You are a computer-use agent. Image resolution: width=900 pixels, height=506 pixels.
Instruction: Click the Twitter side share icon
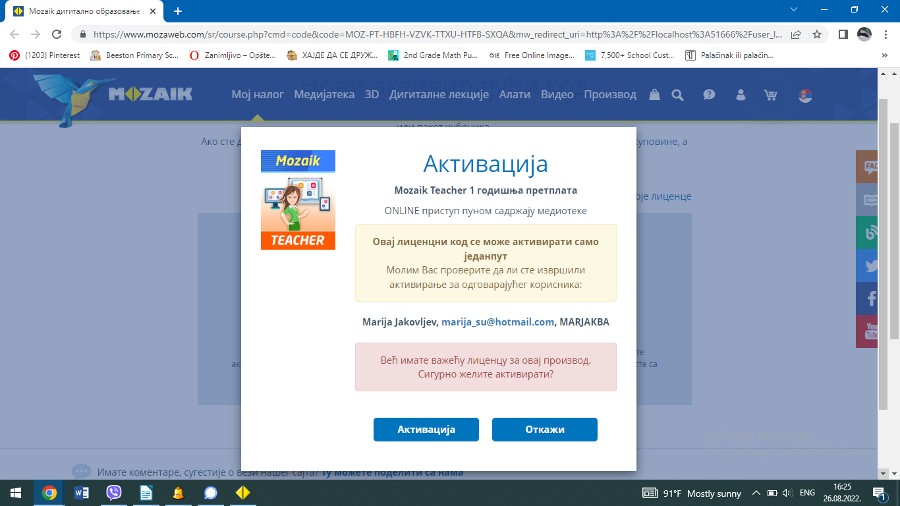867,266
